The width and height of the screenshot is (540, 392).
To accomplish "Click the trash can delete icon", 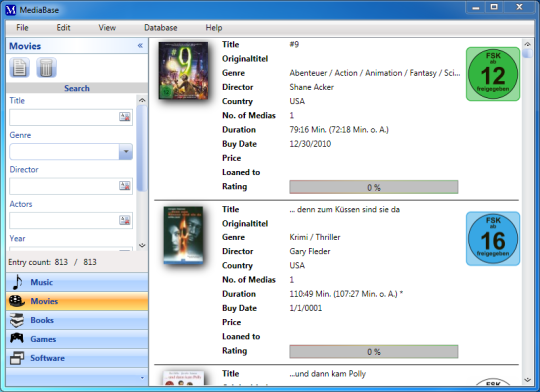I will [46, 68].
